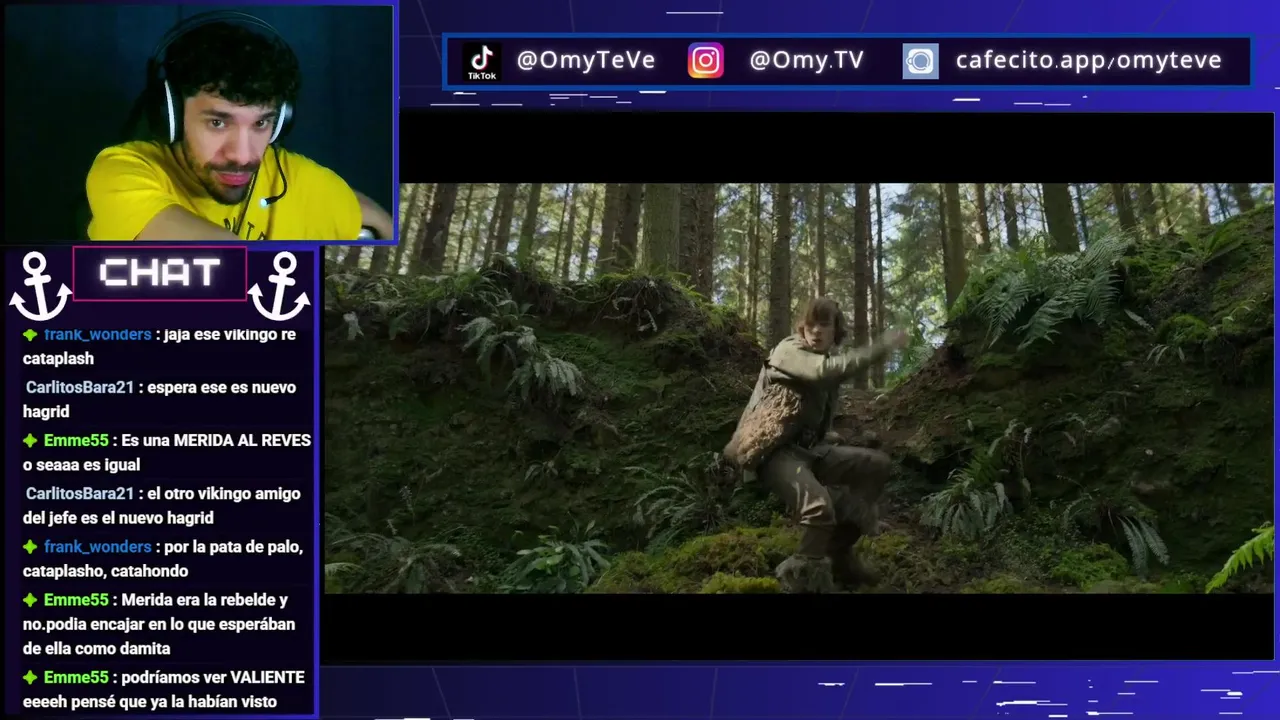Click the anchor icon right of CHAT
This screenshot has height=720, width=1280.
tap(279, 286)
